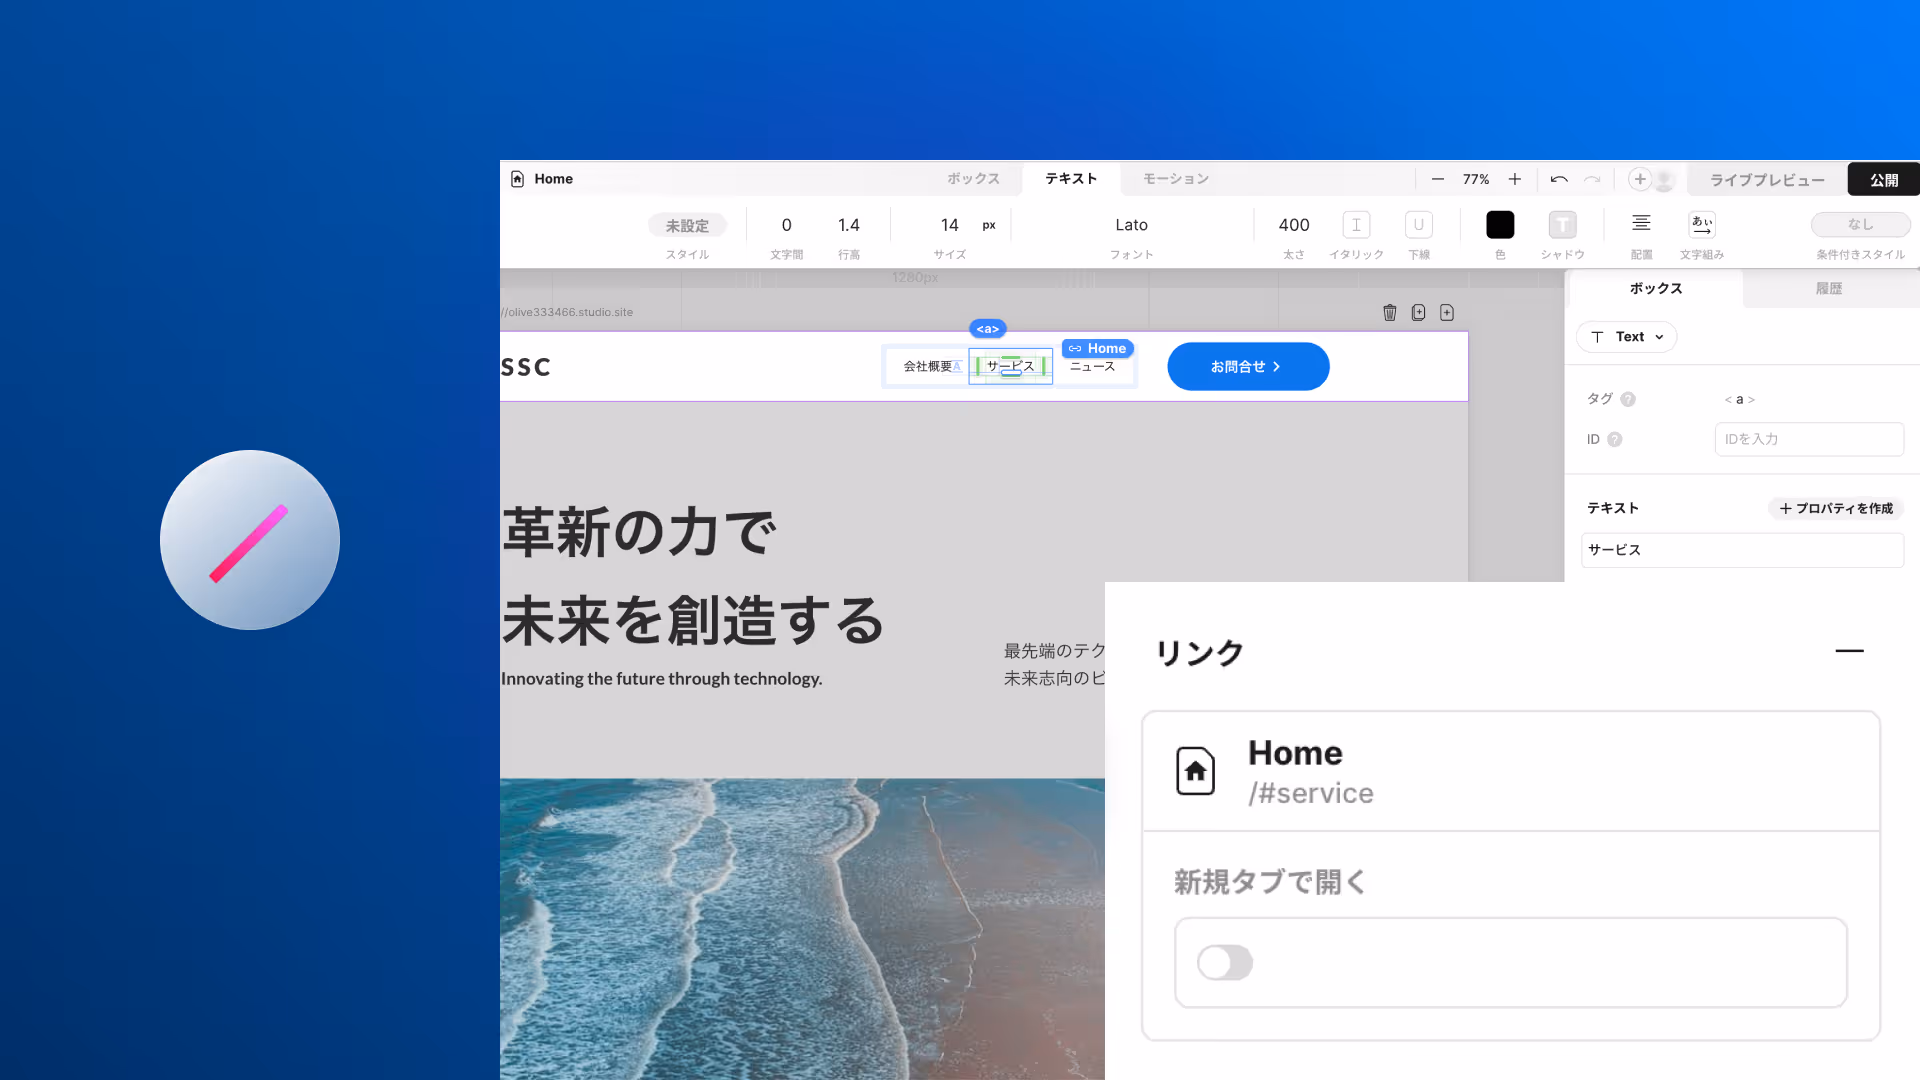Click the duplicate page icon

(1418, 313)
